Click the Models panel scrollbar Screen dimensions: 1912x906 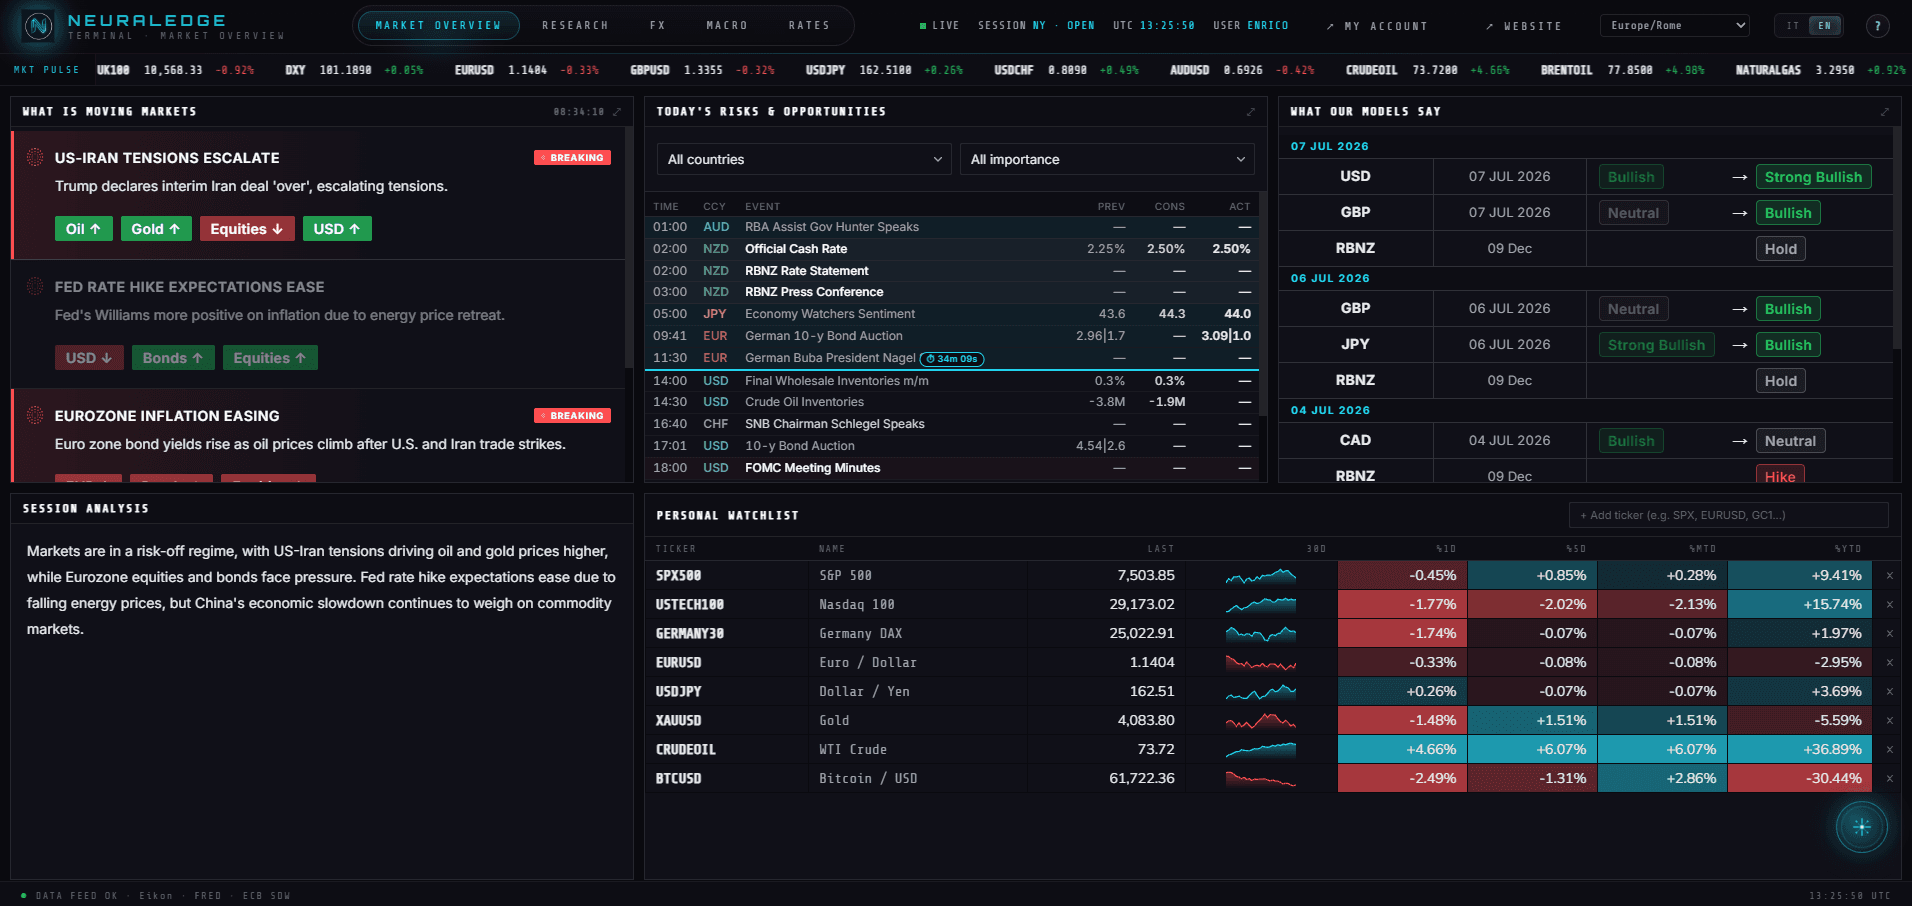pos(1896,238)
